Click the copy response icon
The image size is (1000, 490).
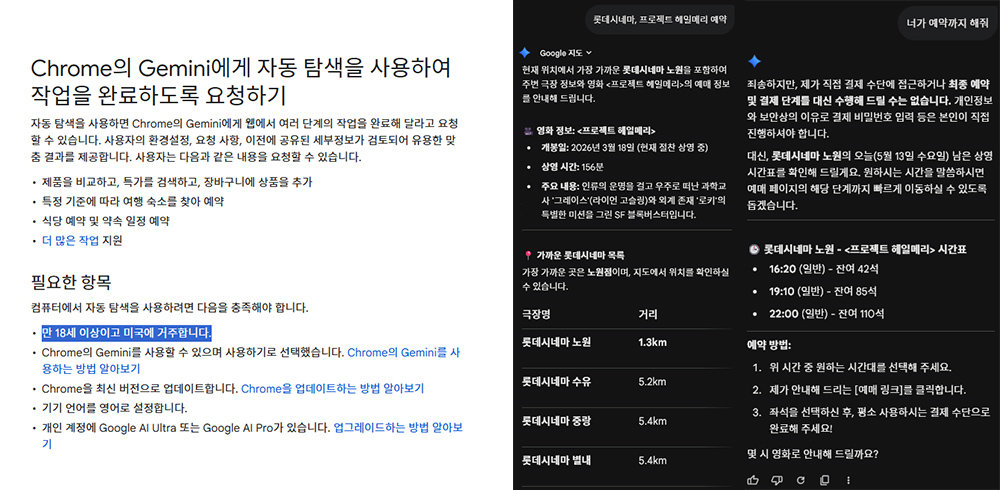(x=825, y=480)
